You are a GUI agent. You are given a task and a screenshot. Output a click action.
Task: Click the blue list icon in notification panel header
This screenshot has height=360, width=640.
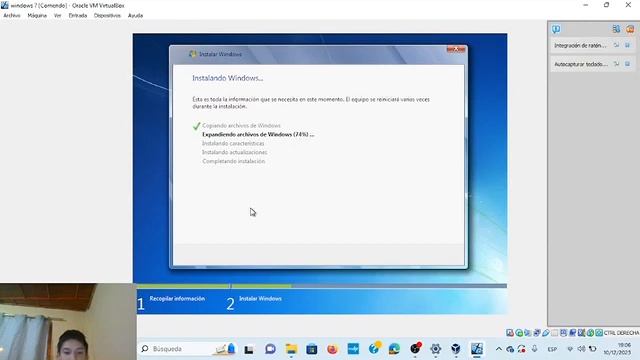click(616, 29)
